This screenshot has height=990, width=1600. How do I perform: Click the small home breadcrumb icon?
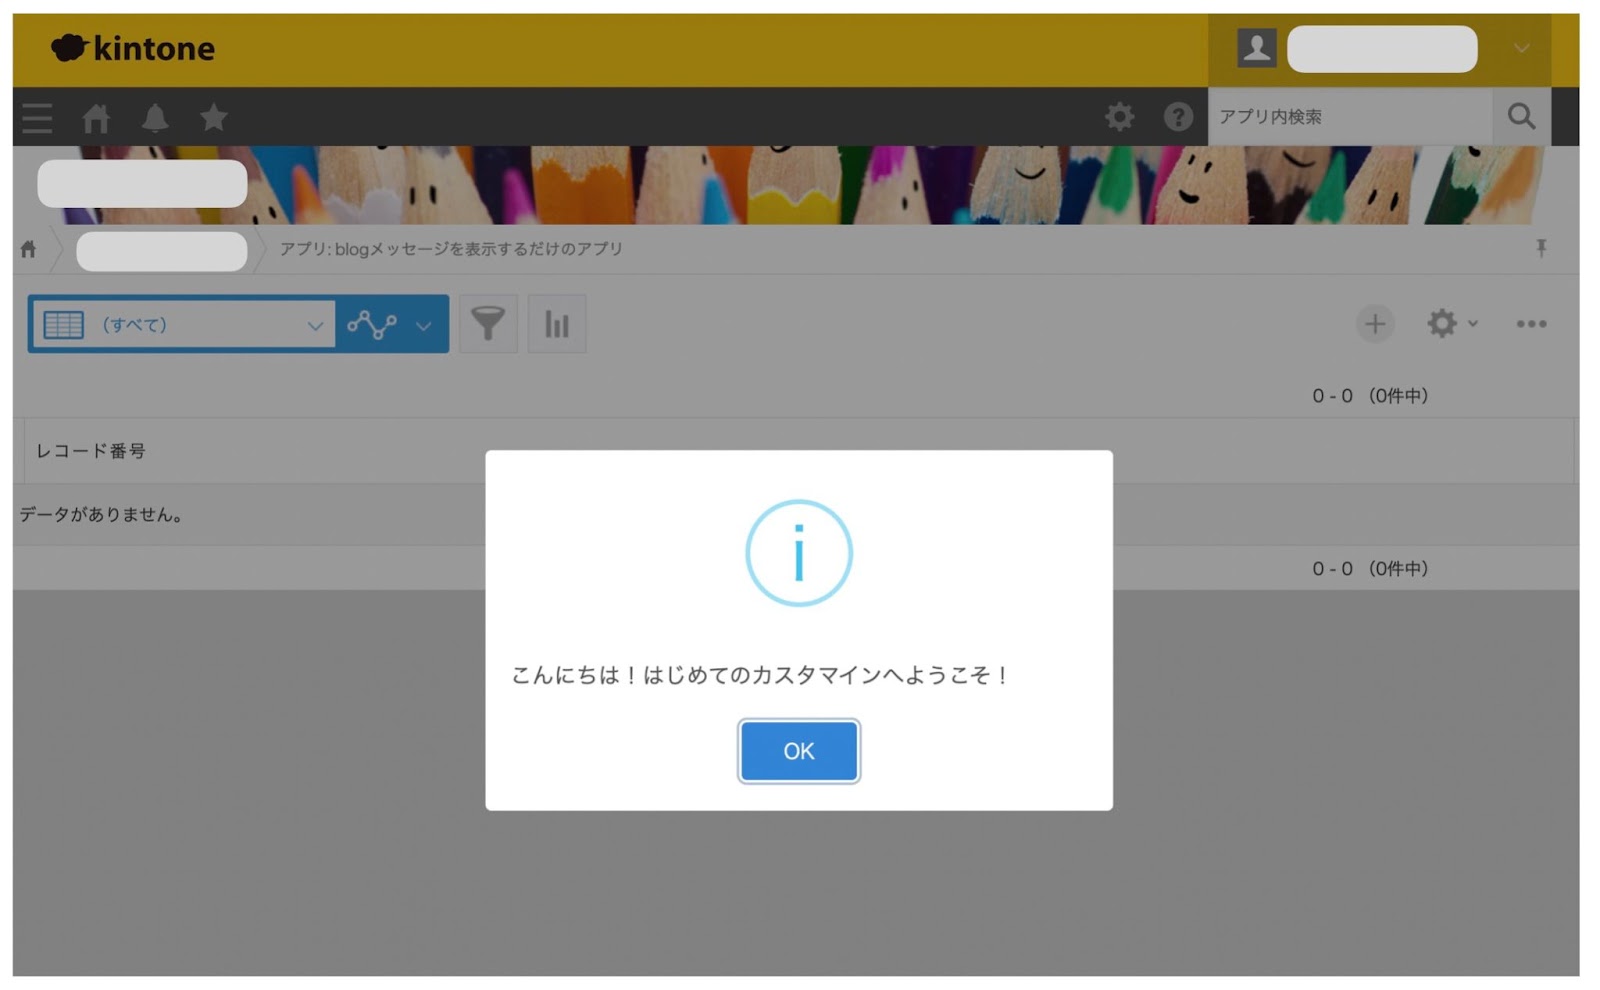click(x=28, y=249)
